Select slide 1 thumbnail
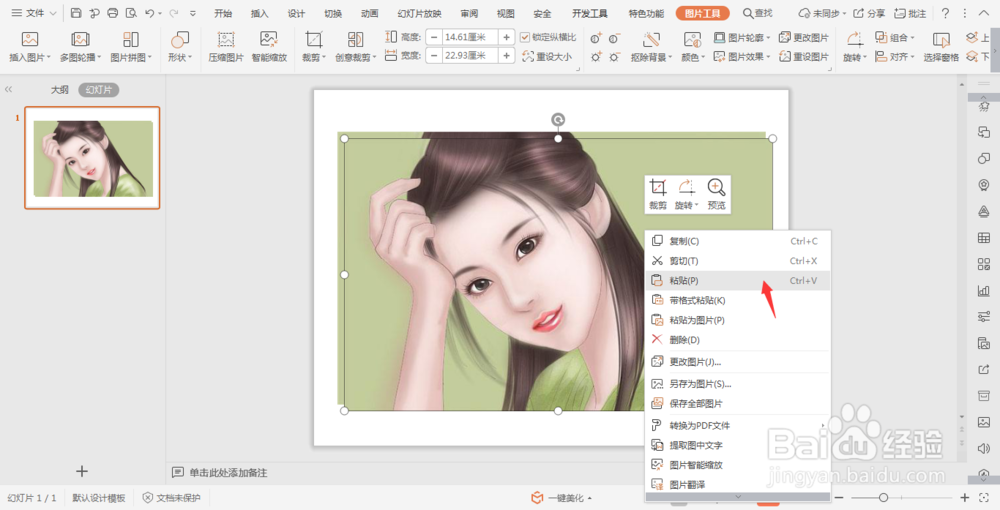Screen dimensions: 1000x510 pyautogui.click(x=92, y=158)
